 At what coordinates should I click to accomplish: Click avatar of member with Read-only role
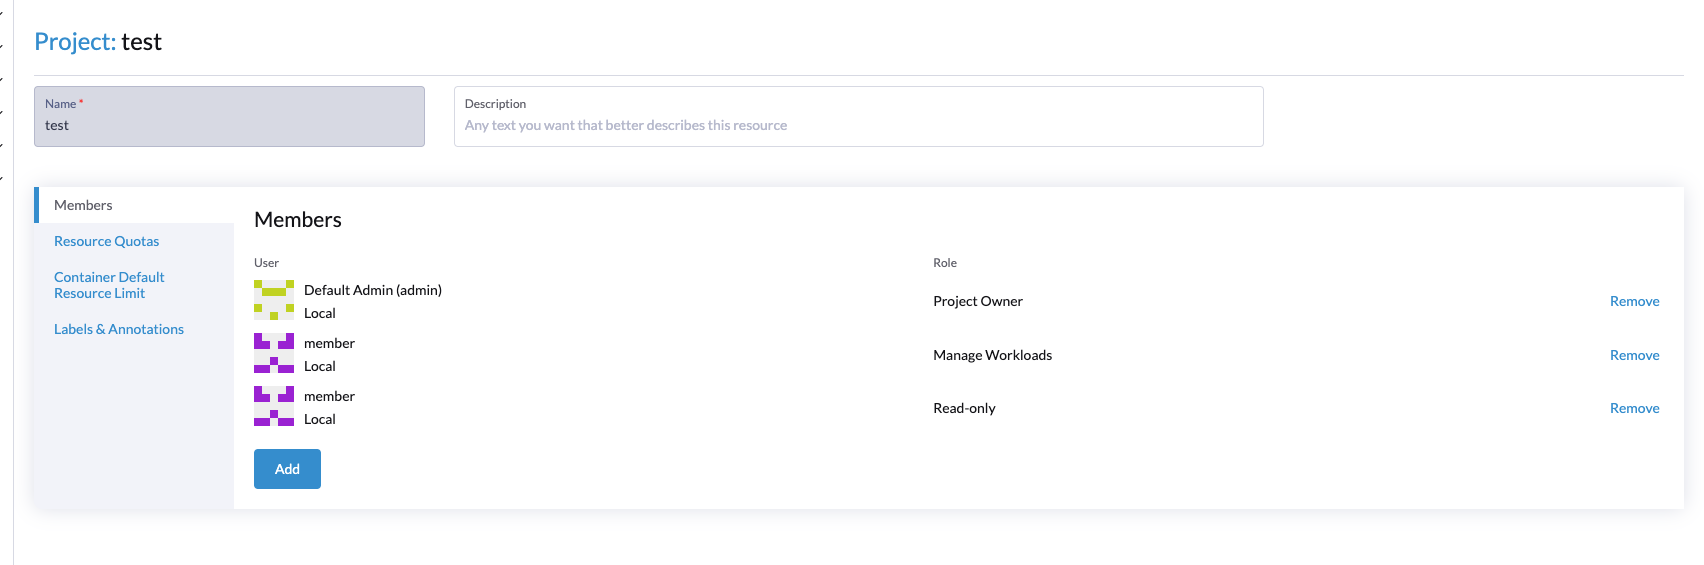274,406
